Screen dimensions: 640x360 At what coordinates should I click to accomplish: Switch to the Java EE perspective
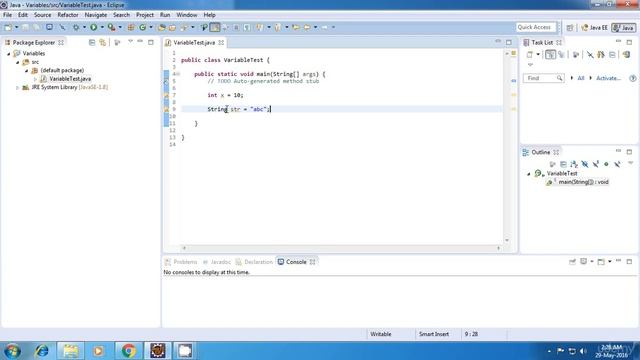[594, 28]
